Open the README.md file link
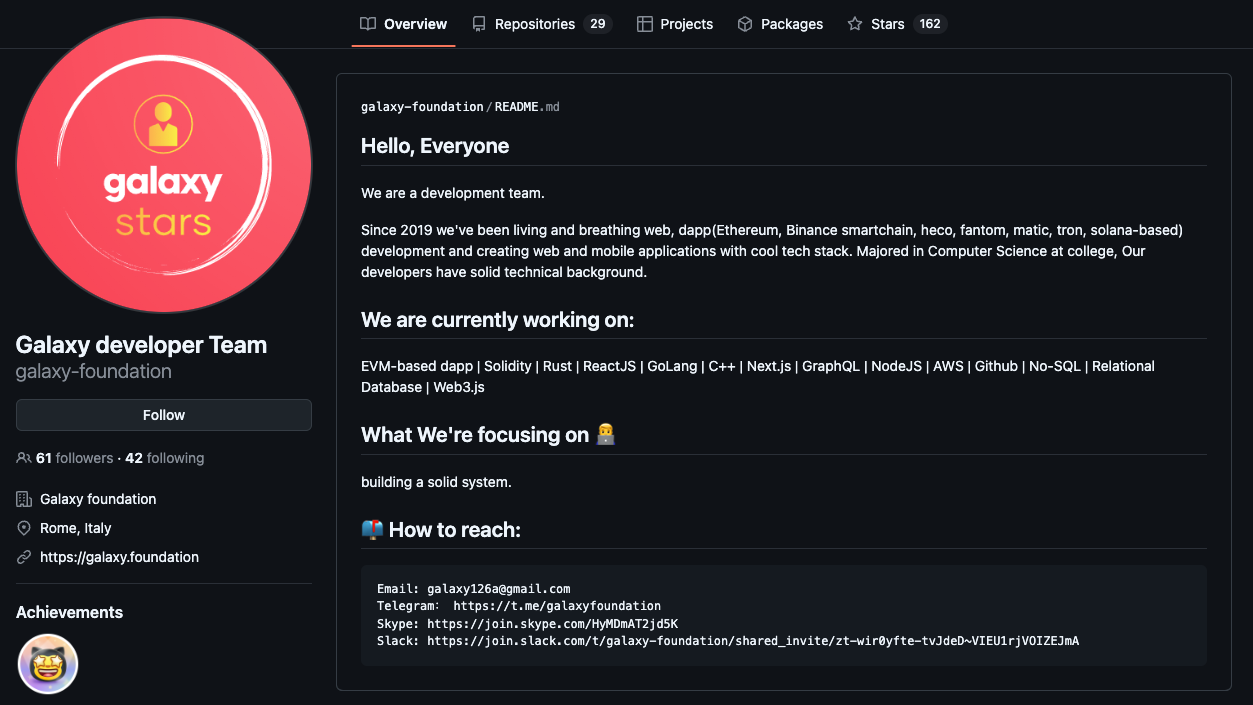This screenshot has width=1253, height=705. (x=526, y=106)
